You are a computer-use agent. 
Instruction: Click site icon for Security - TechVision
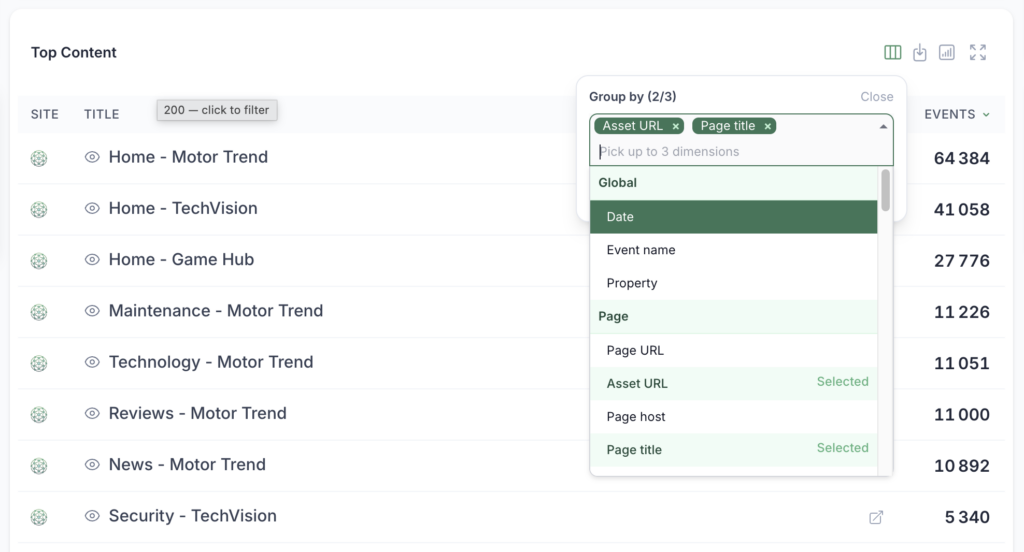pyautogui.click(x=39, y=517)
